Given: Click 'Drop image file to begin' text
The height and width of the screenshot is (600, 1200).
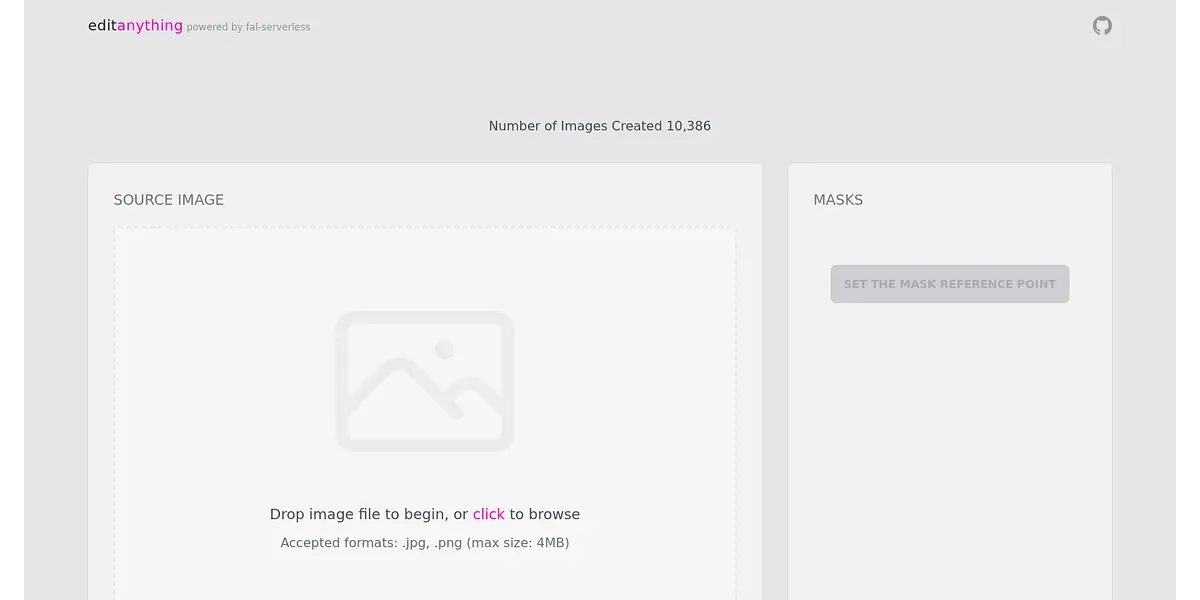Looking at the screenshot, I should 358,514.
